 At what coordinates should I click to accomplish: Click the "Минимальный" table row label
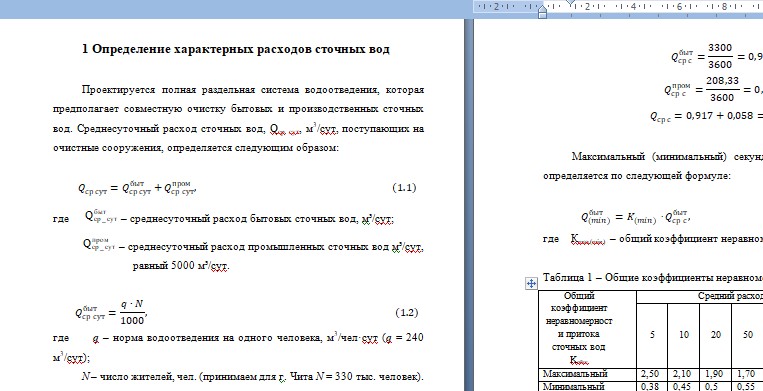[x=573, y=386]
